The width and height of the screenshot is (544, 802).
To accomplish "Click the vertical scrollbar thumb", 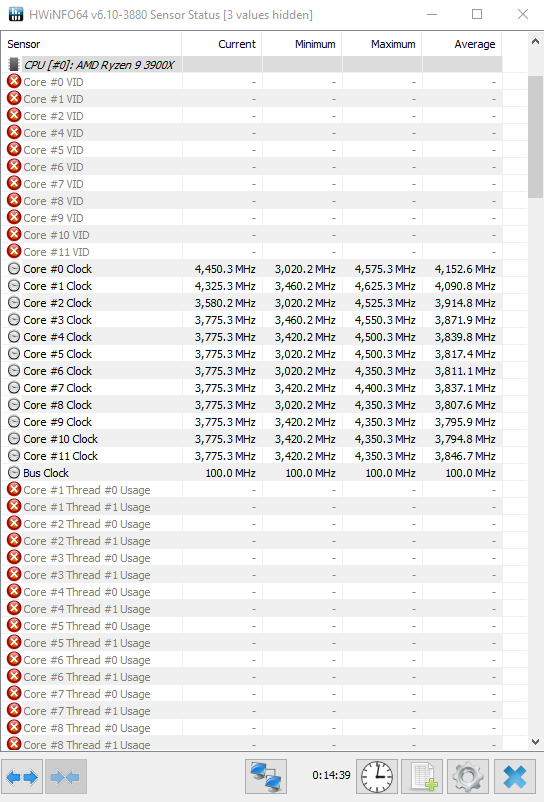I will (x=535, y=137).
